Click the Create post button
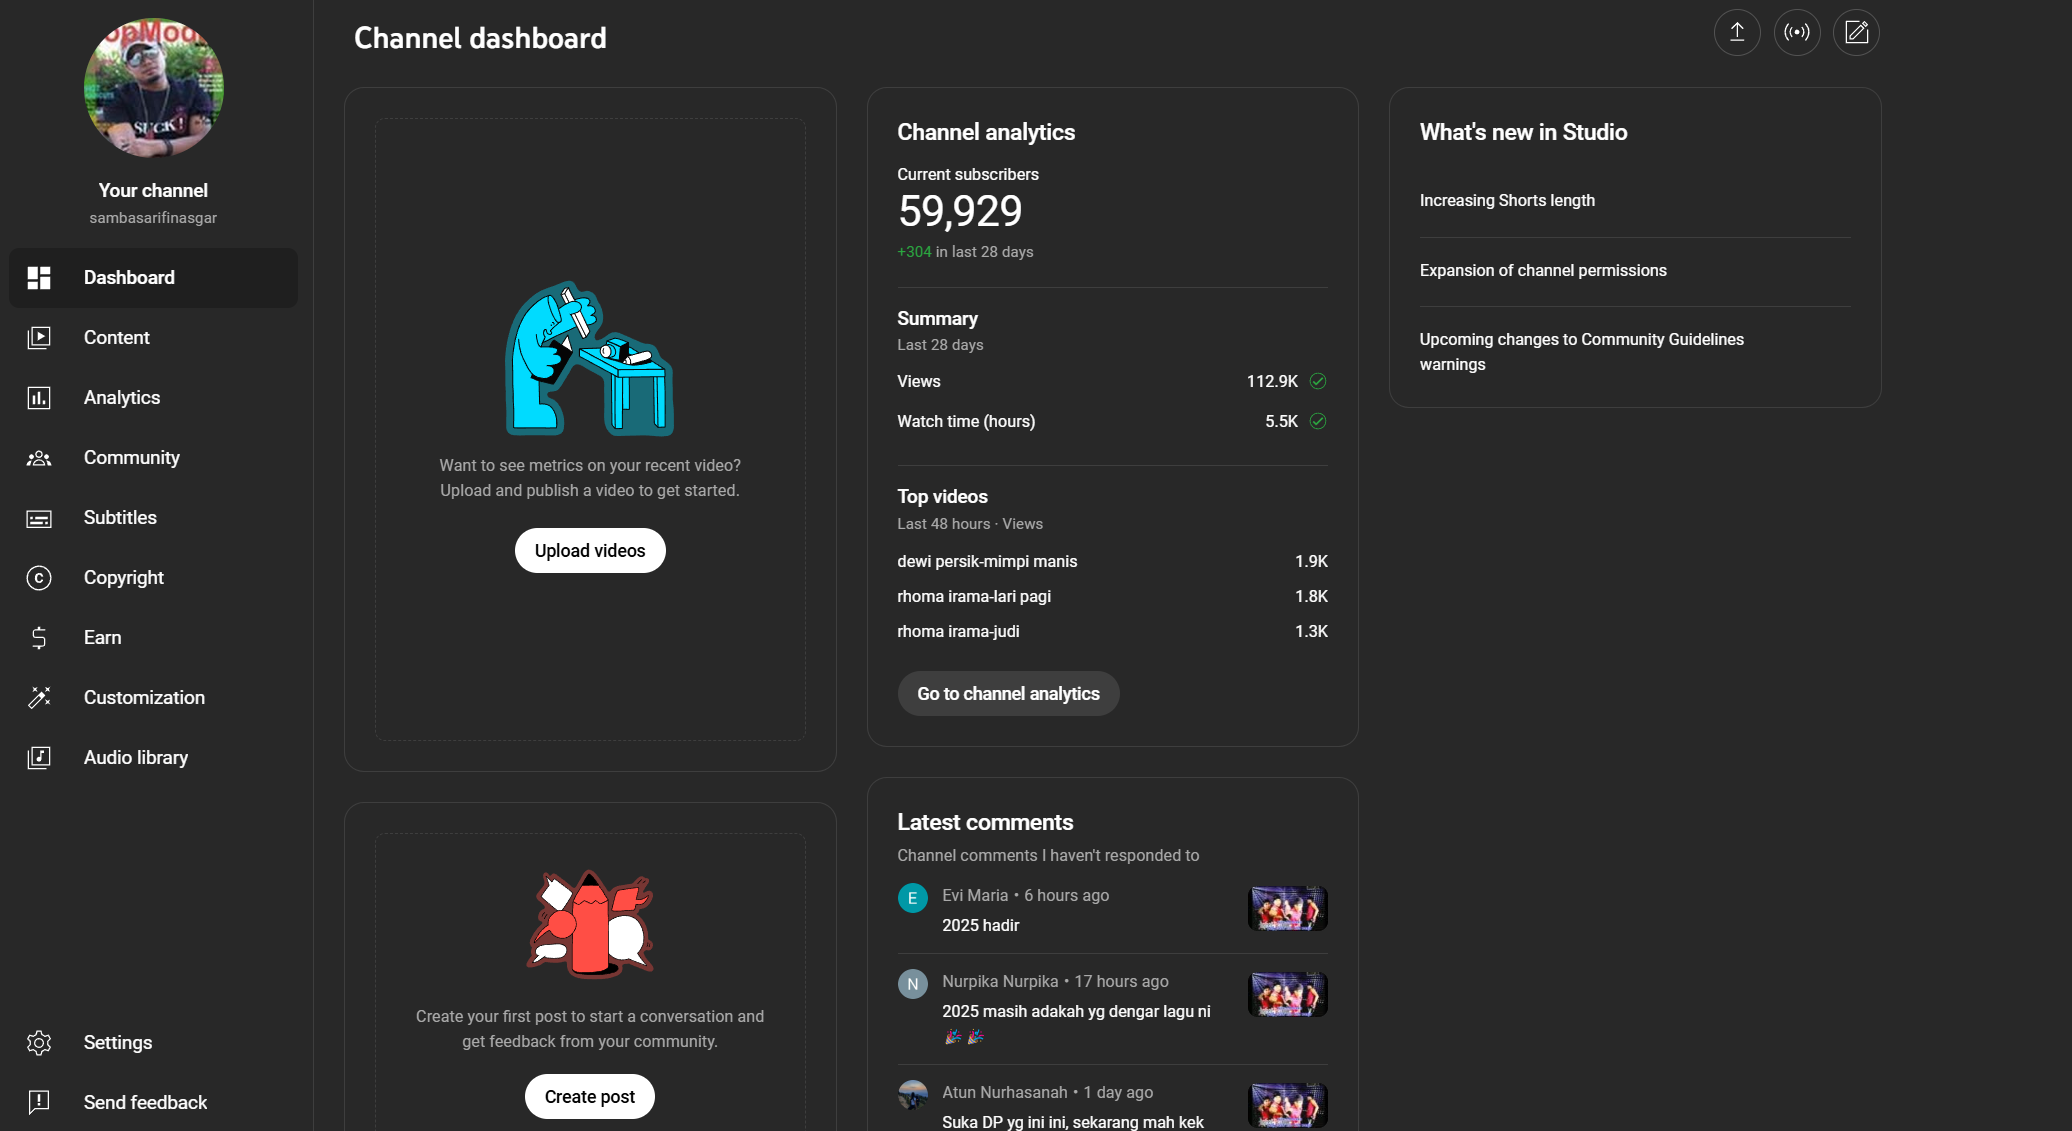2072x1131 pixels. [590, 1097]
